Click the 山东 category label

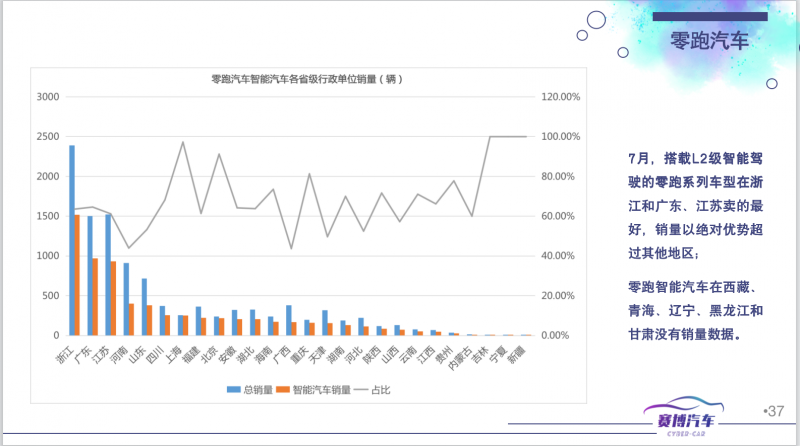coord(137,354)
